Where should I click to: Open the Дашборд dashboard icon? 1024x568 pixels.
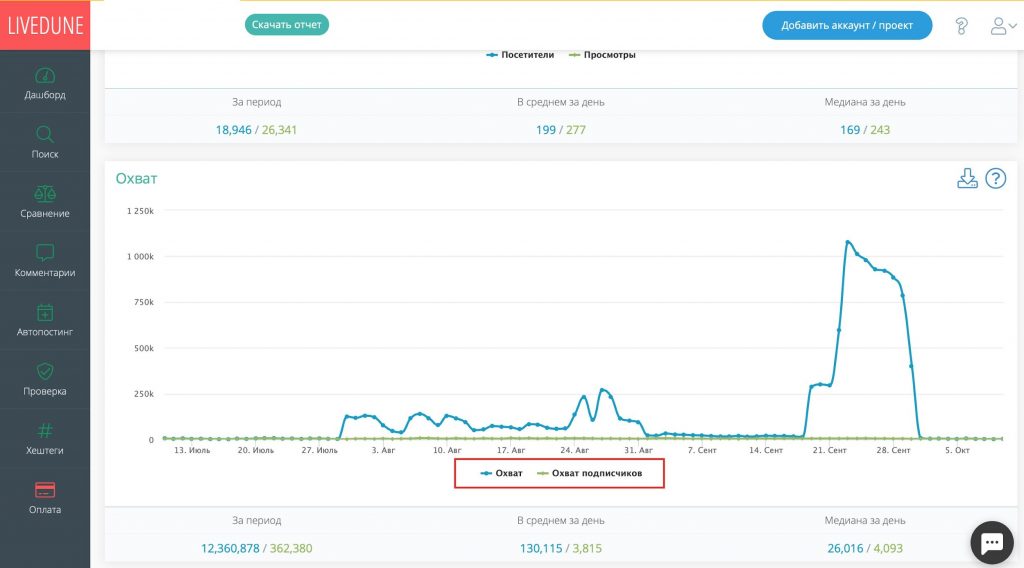click(x=44, y=76)
